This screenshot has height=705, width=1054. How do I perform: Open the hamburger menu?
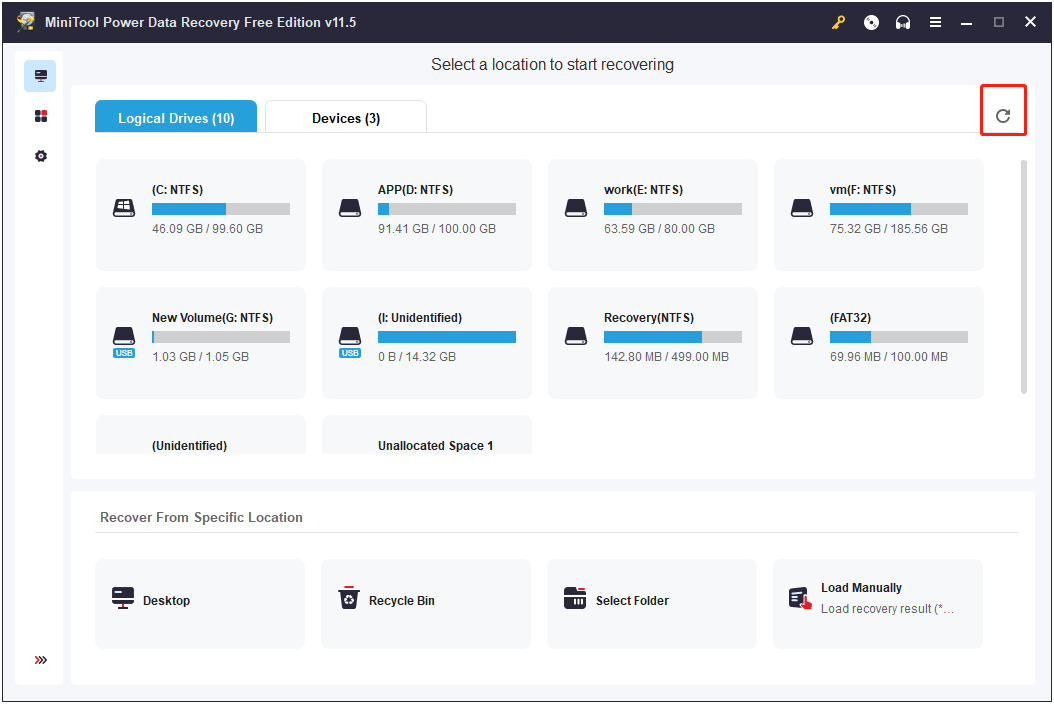(935, 22)
